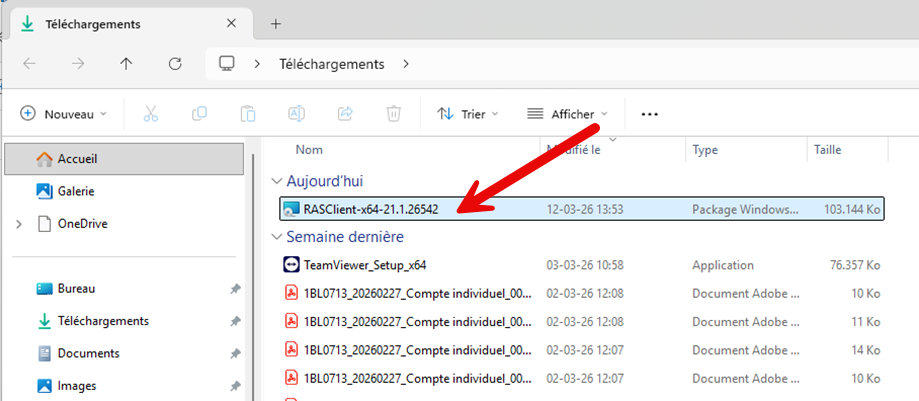The height and width of the screenshot is (401, 919).
Task: Collapse the Semaine dernière group
Action: pos(277,237)
